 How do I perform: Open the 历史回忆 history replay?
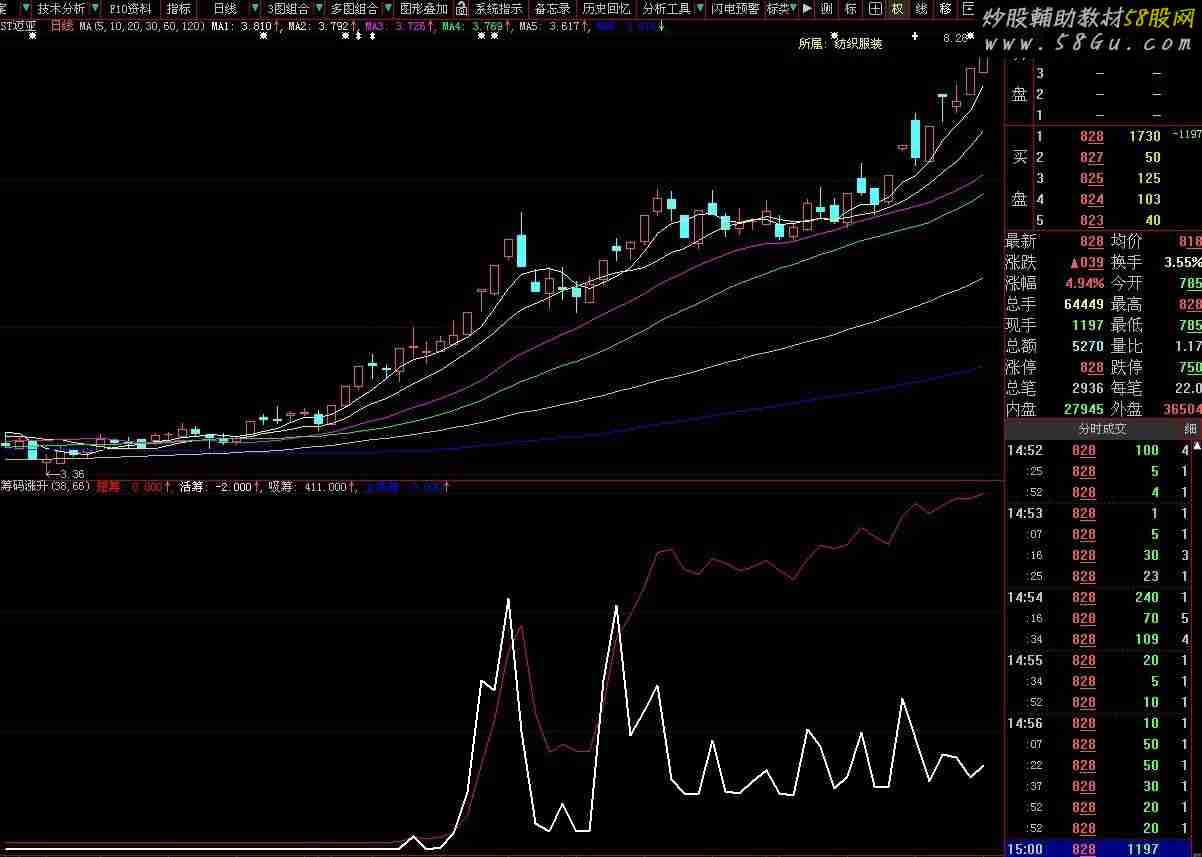coord(606,8)
